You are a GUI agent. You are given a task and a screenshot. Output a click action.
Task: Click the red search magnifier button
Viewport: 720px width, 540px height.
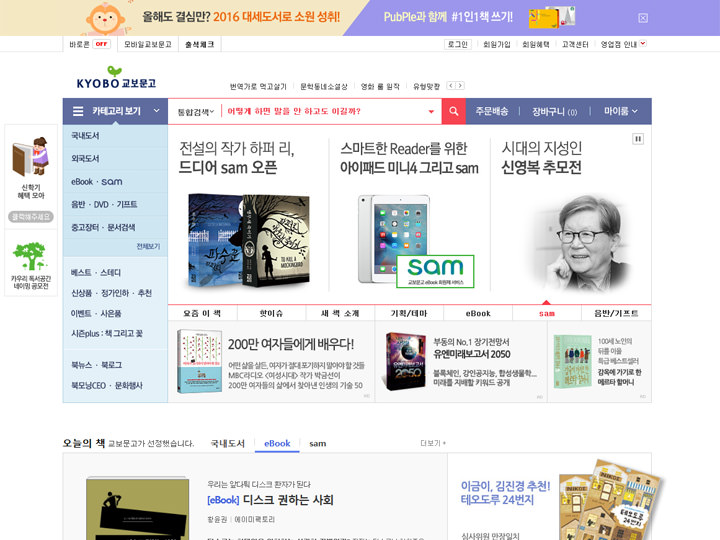(x=454, y=111)
